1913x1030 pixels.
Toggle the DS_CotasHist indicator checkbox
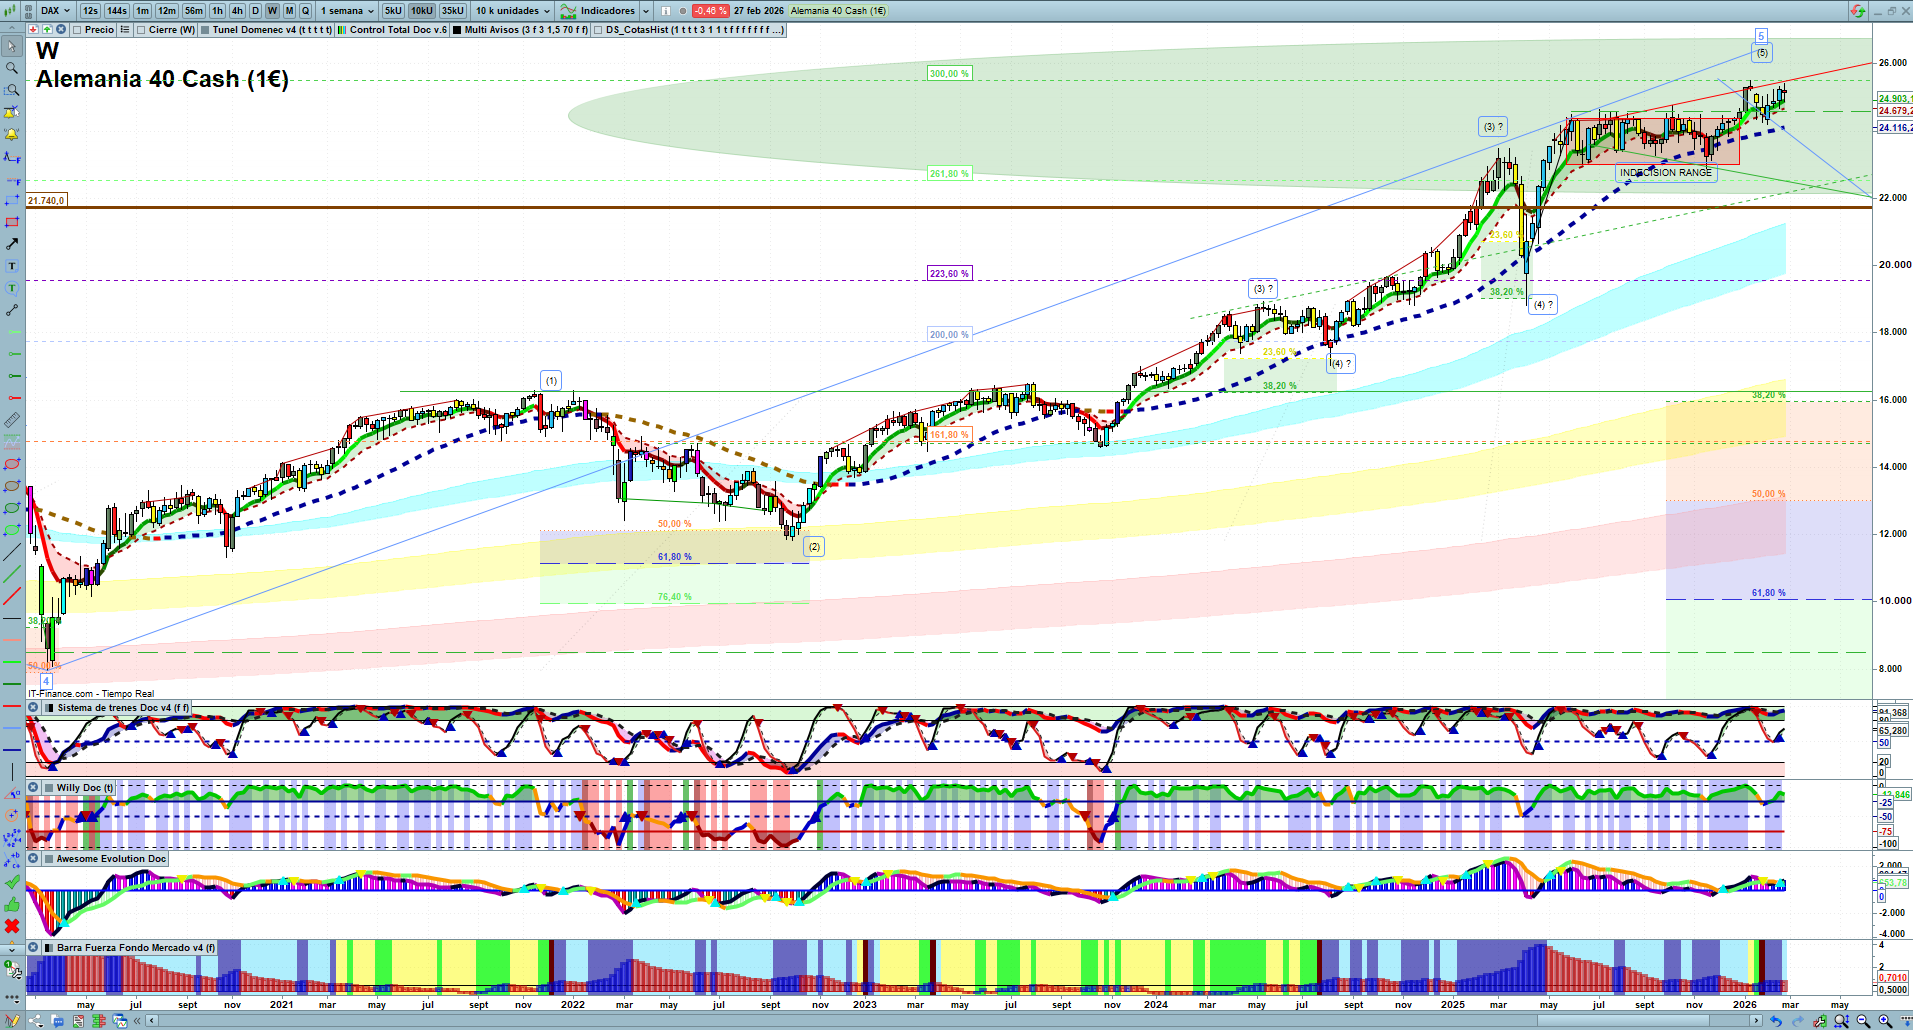598,30
